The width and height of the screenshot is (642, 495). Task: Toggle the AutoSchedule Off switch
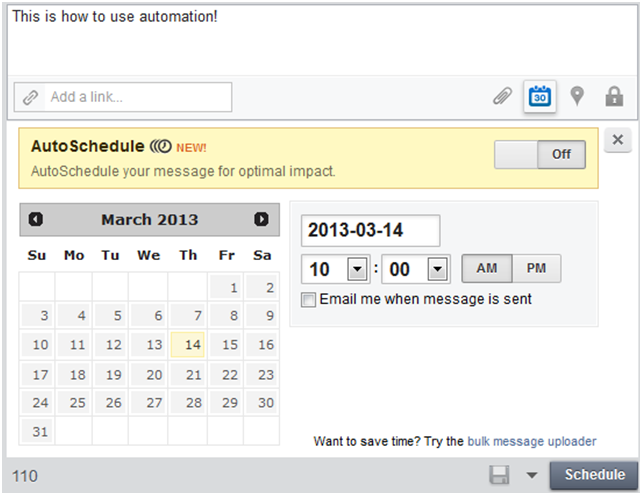pyautogui.click(x=540, y=154)
